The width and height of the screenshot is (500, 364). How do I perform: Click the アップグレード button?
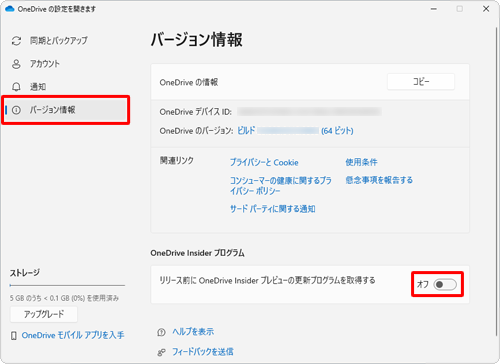click(44, 314)
